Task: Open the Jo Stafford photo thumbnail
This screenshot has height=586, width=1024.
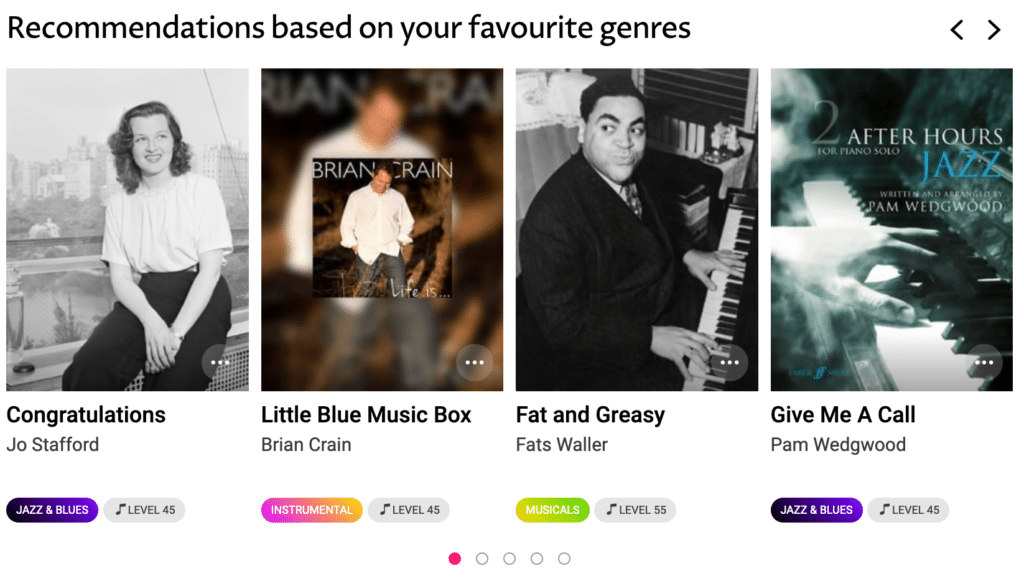Action: click(x=127, y=229)
